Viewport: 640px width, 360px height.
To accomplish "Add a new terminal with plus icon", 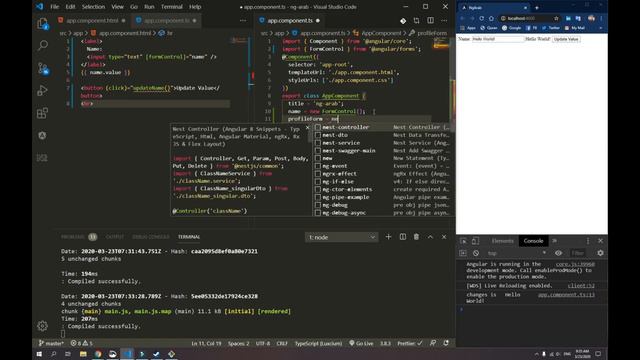I will [x=389, y=237].
